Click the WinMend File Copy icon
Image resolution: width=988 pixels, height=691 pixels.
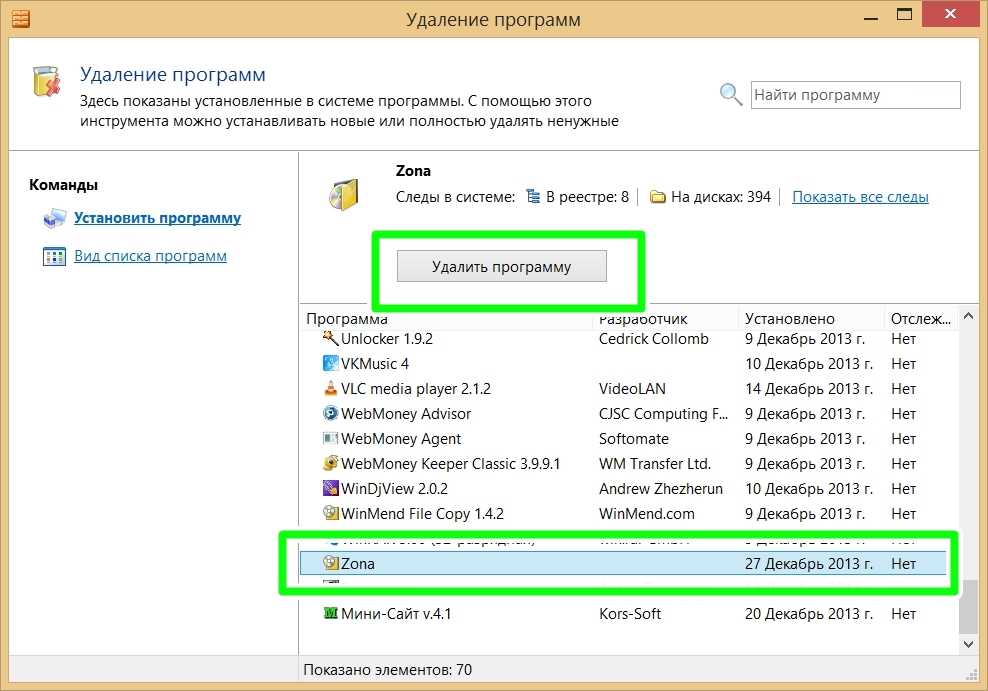tap(331, 514)
